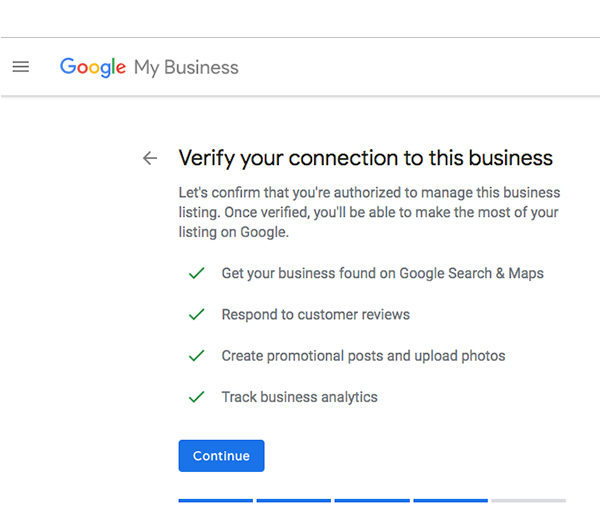The height and width of the screenshot is (523, 600).
Task: Click 'Verify your connection to this business' heading
Action: (x=365, y=158)
